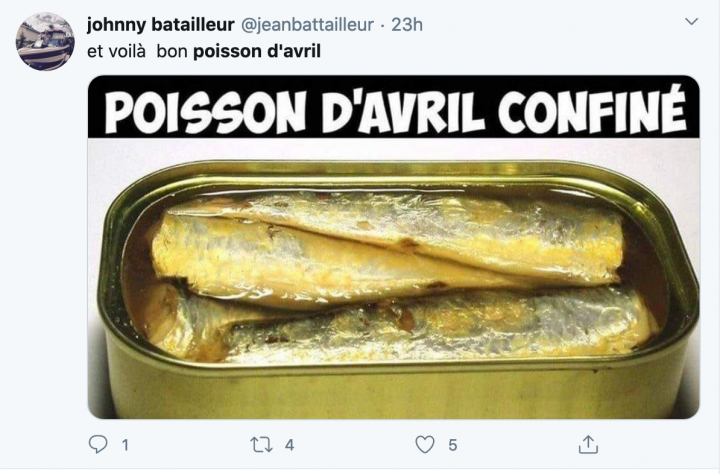Retweet this post using the arrows icon
The image size is (720, 474).
(261, 445)
